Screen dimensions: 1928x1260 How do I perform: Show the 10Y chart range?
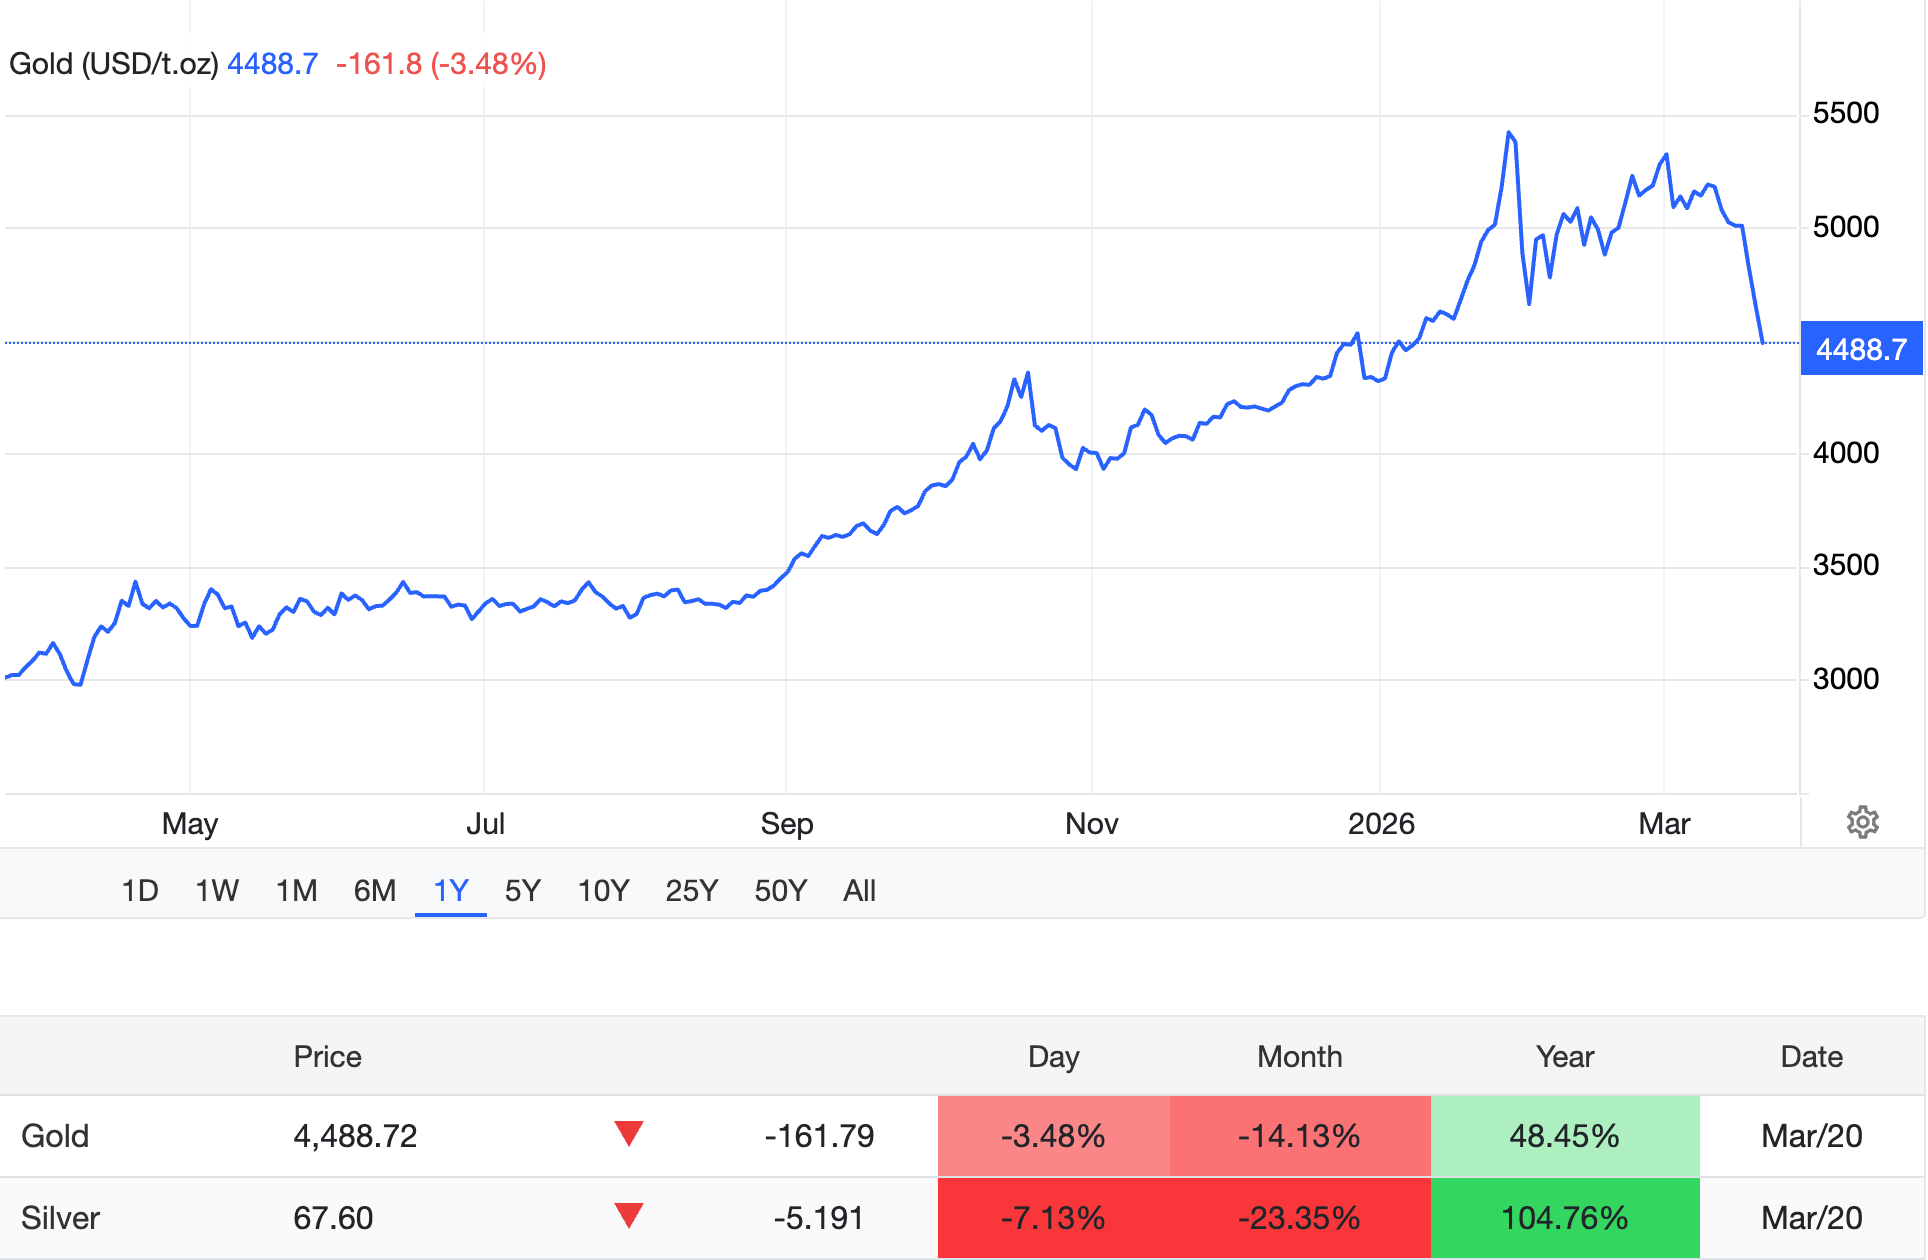coord(603,890)
